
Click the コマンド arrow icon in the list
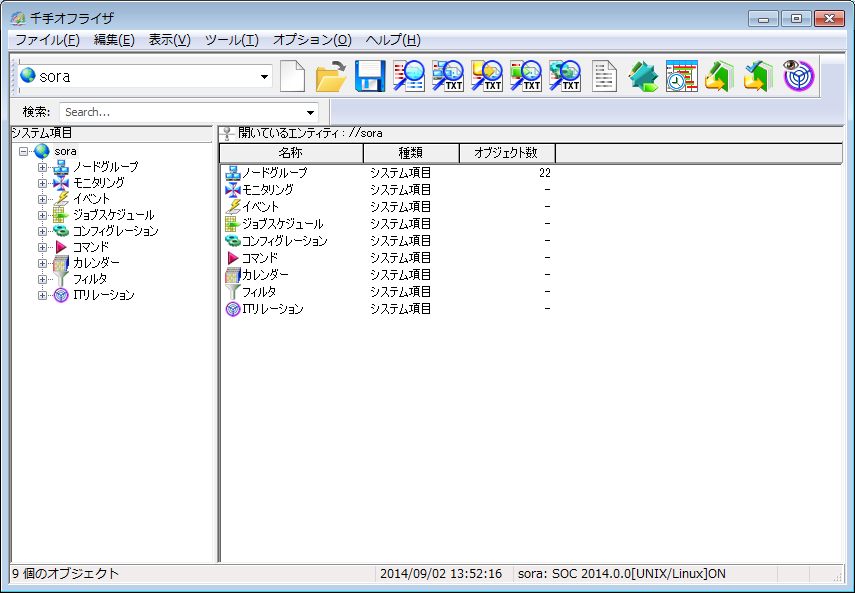pyautogui.click(x=233, y=258)
